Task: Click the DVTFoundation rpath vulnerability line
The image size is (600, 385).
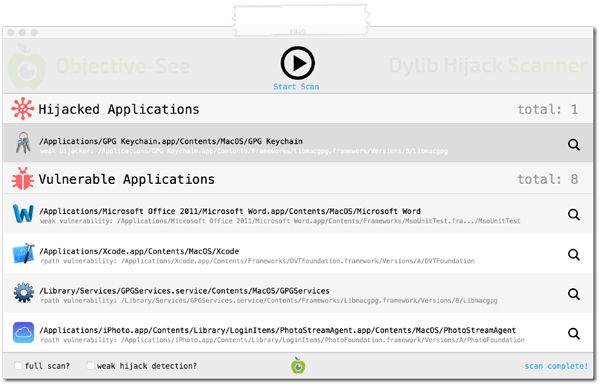Action: pyautogui.click(x=257, y=261)
